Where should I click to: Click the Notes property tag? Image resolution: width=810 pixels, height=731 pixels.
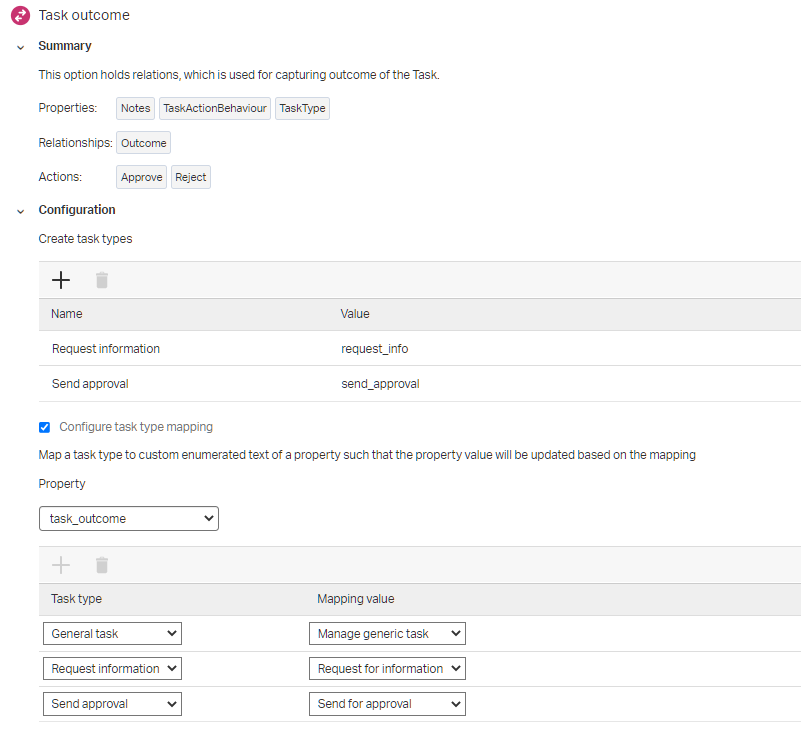[135, 108]
